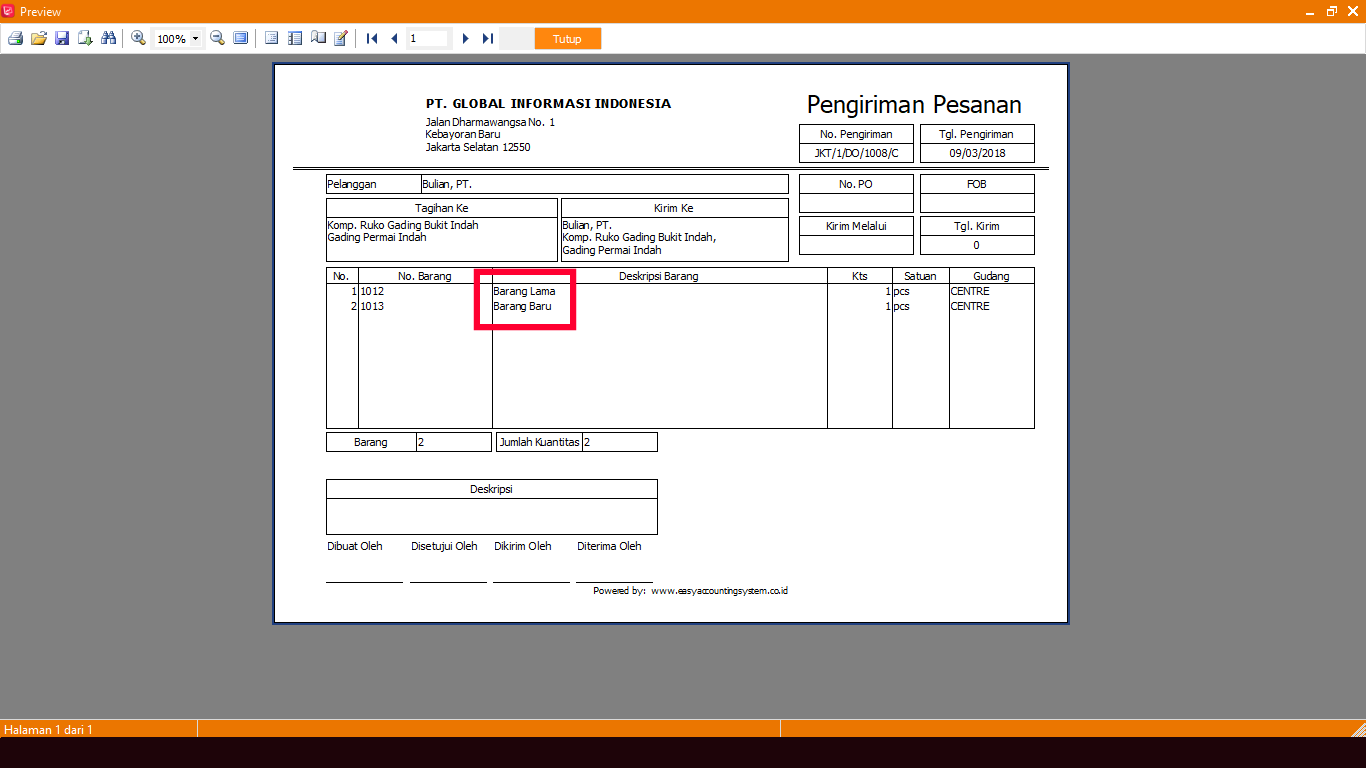Viewport: 1366px width, 768px height.
Task: Click the orange Tutup button
Action: 567,39
